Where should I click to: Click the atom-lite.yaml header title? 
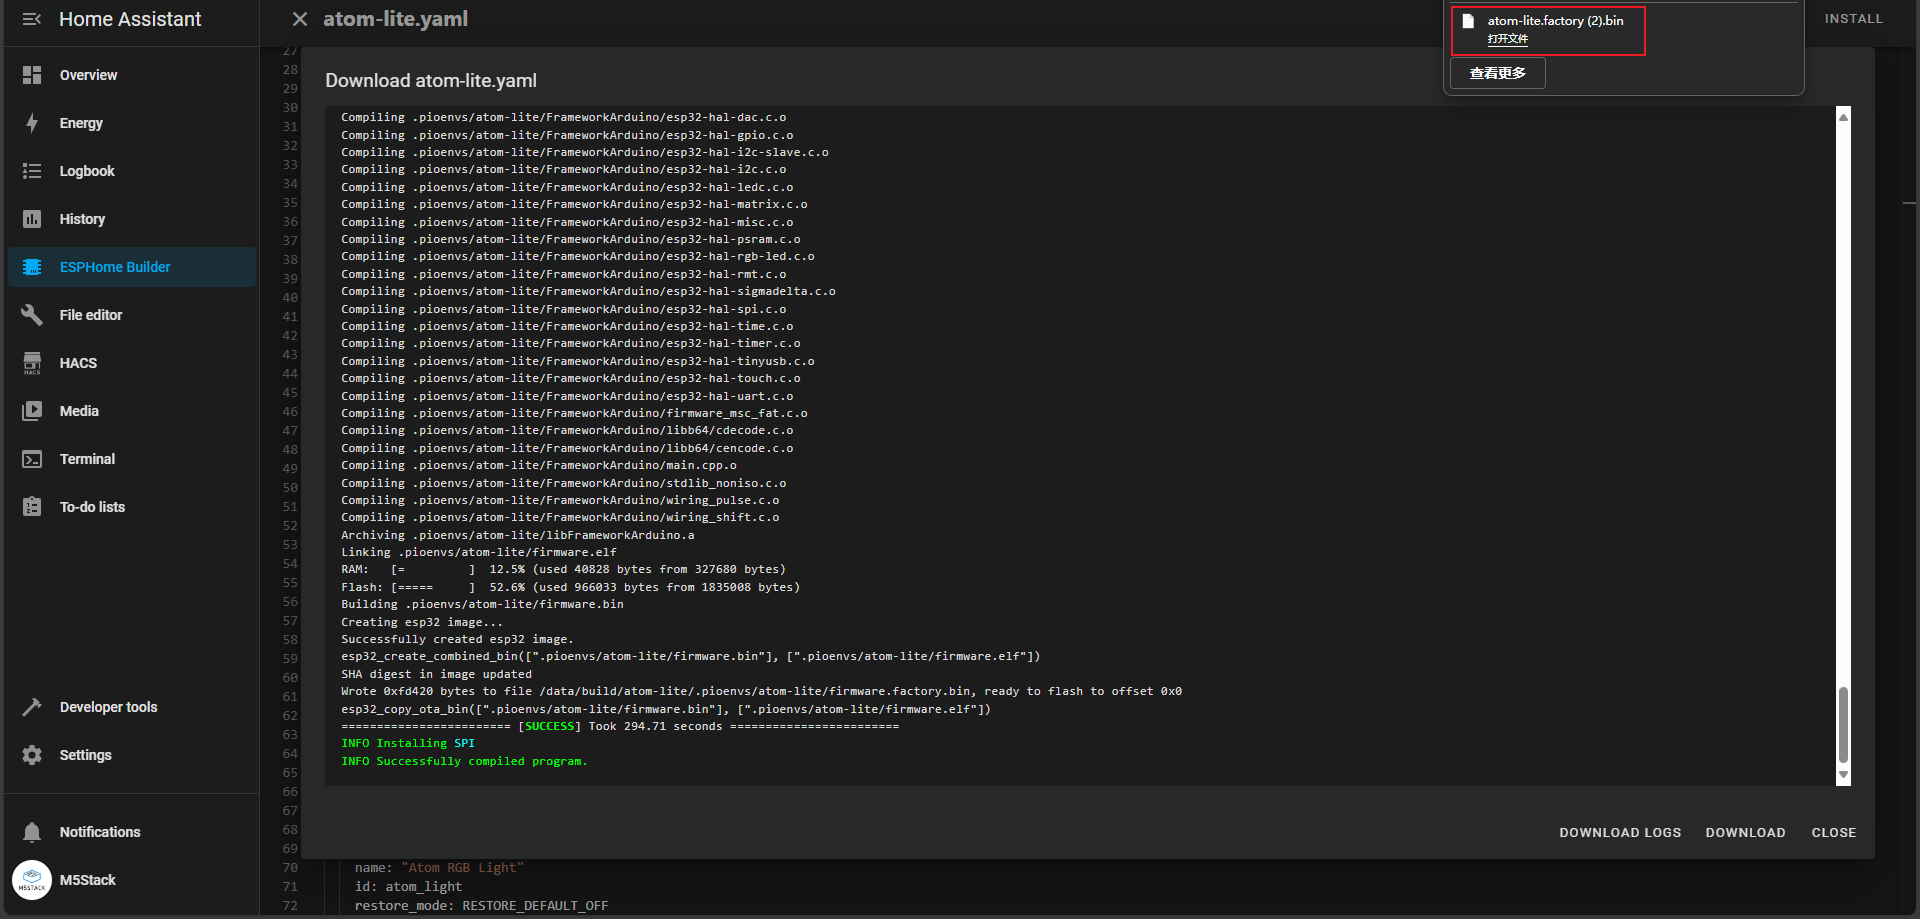(395, 19)
